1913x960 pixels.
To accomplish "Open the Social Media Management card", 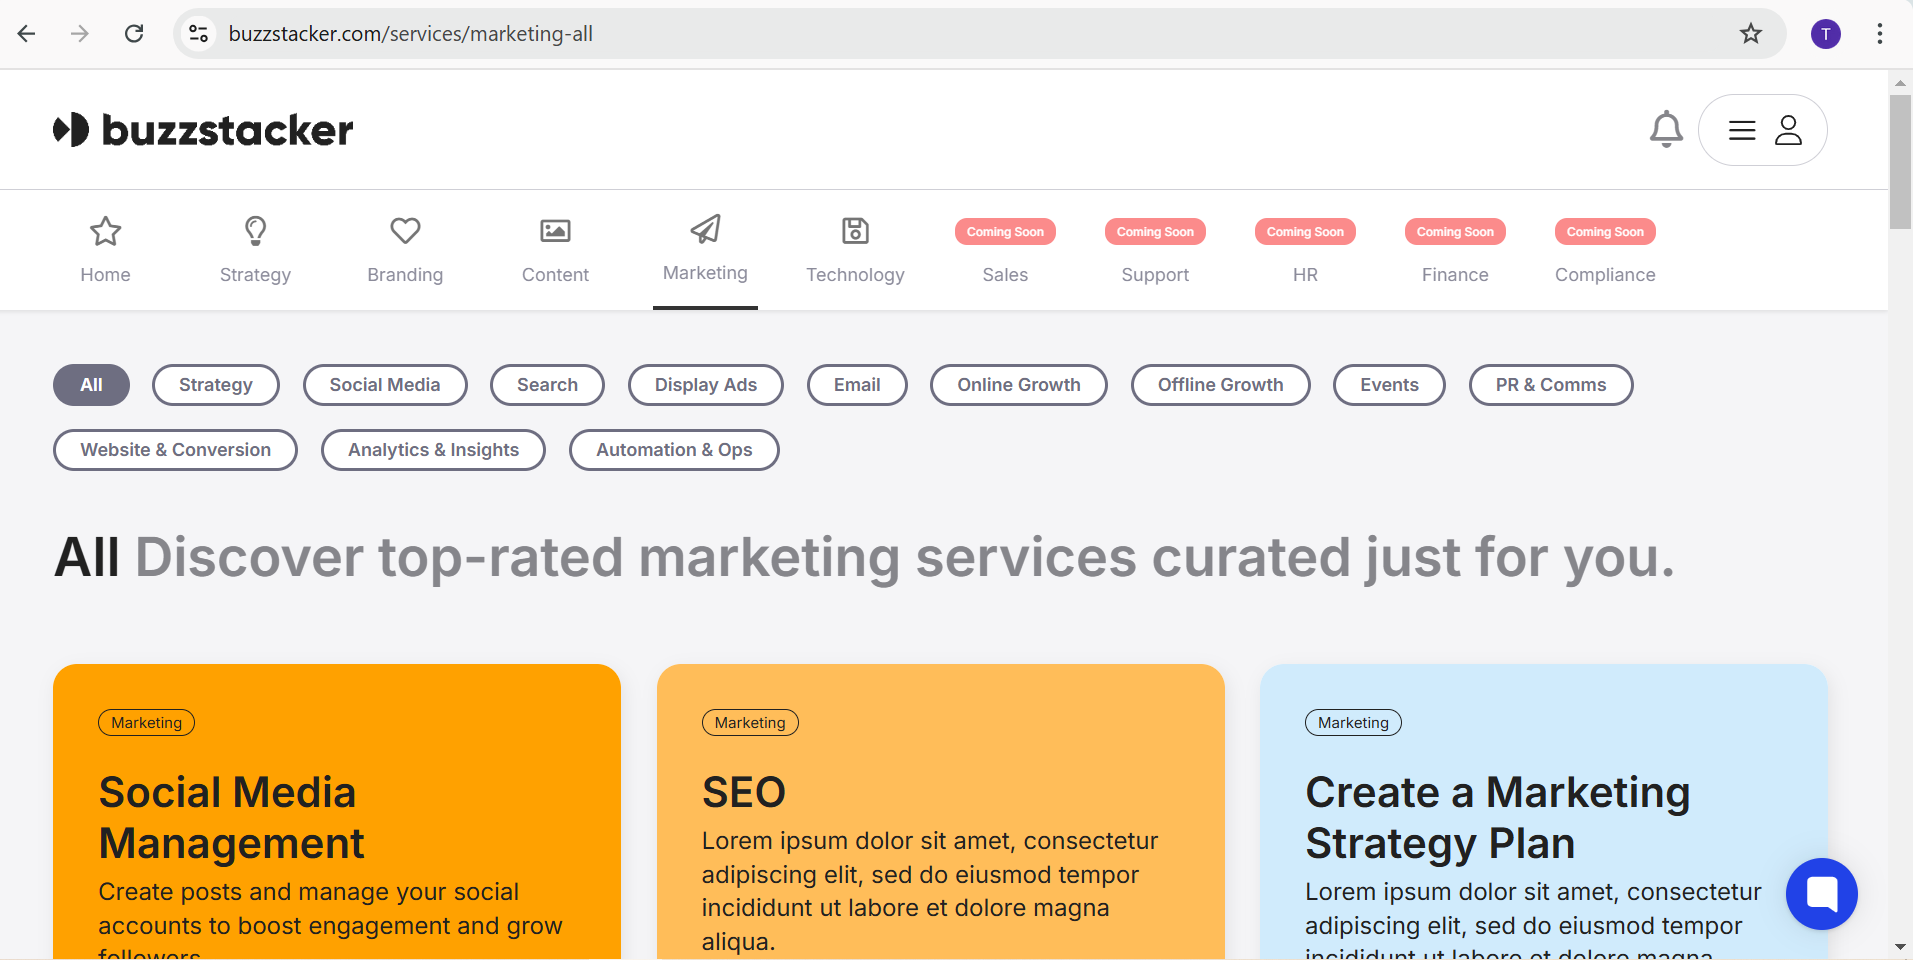I will click(x=337, y=815).
